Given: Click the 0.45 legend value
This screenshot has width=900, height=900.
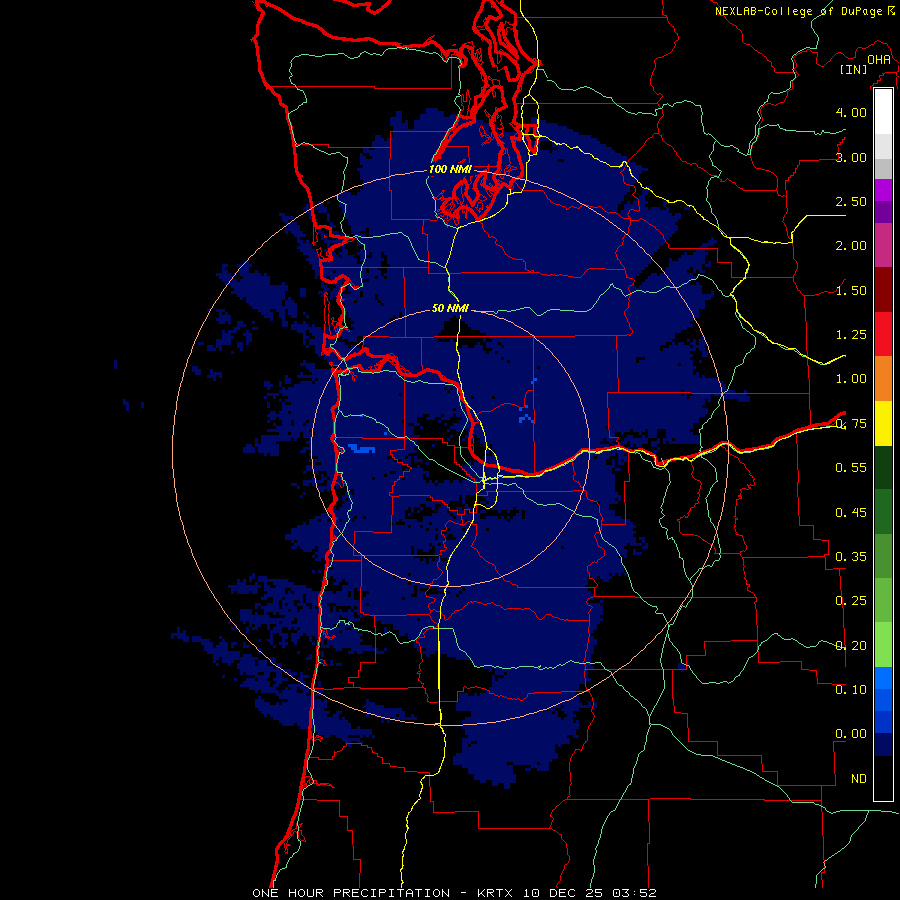Looking at the screenshot, I should [851, 513].
